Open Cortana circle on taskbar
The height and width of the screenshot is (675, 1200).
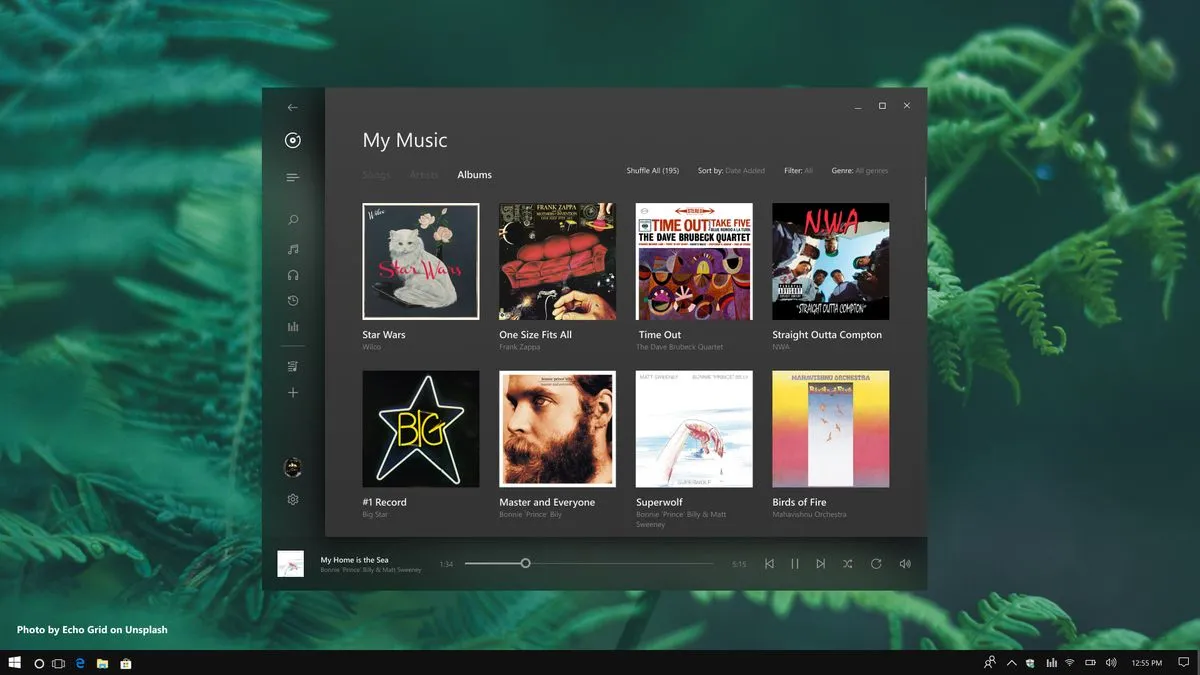39,663
